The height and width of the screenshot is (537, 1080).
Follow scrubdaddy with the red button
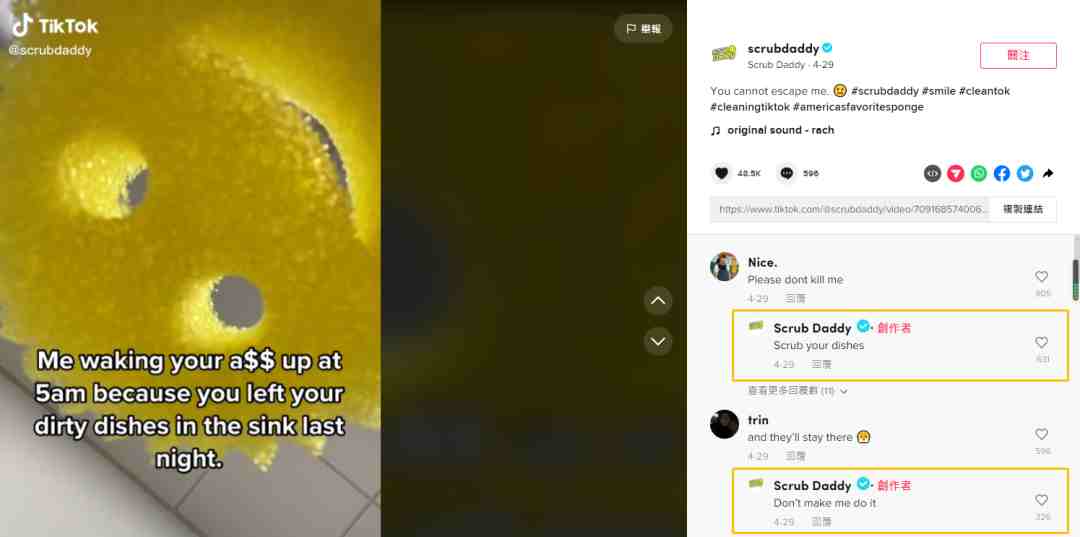(1018, 56)
